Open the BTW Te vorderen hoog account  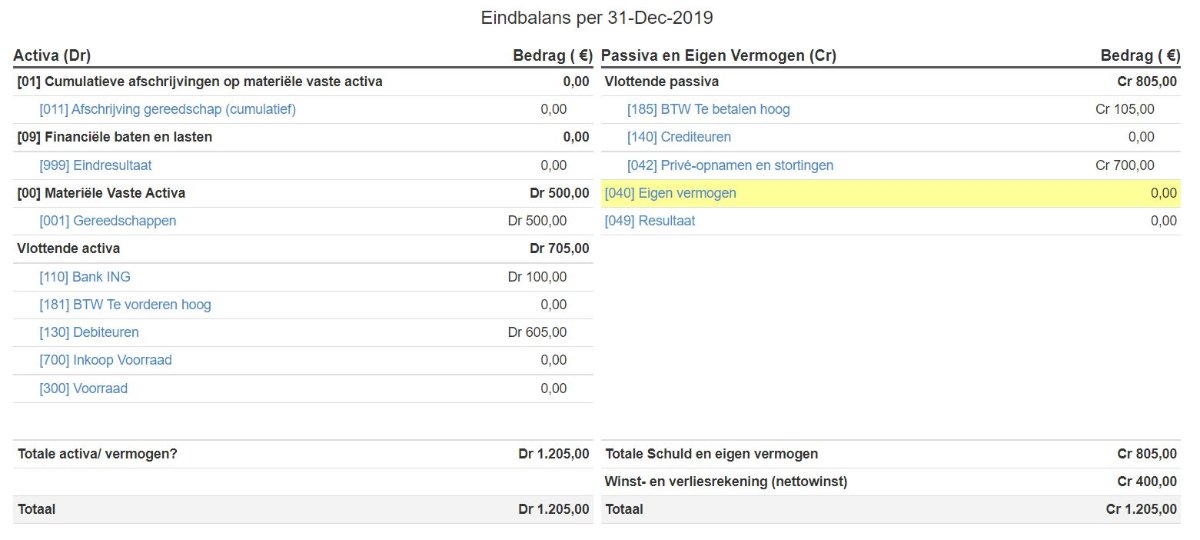(x=125, y=305)
